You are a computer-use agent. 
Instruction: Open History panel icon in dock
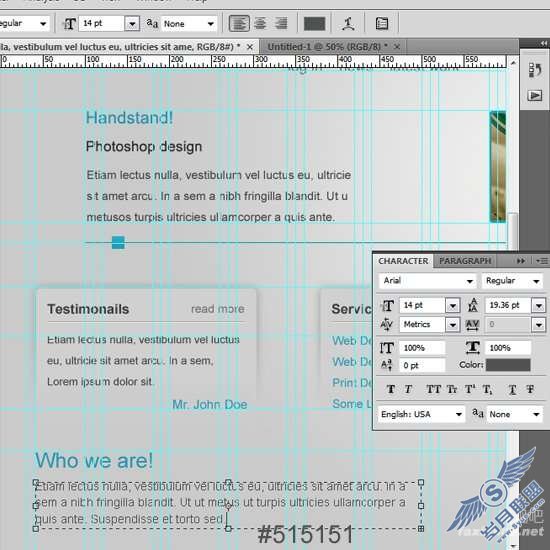click(535, 70)
